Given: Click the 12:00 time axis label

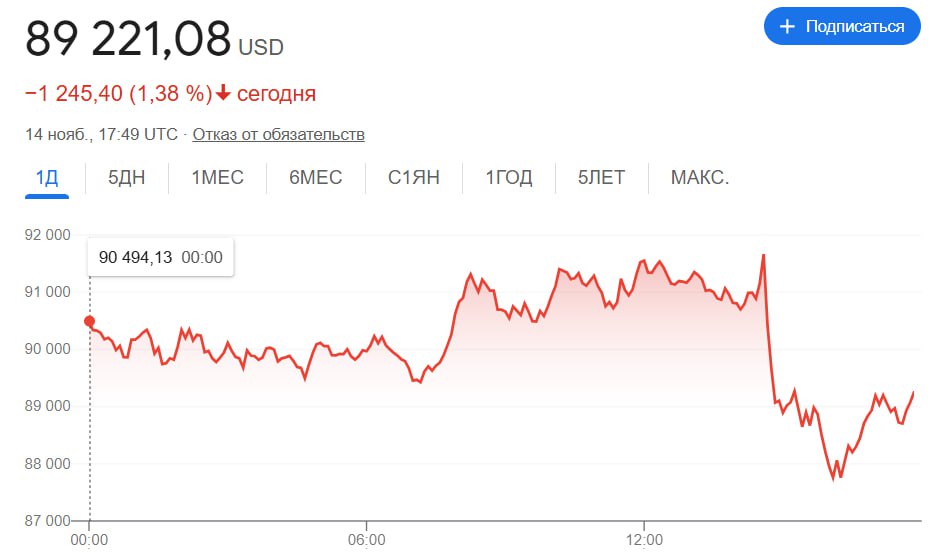Looking at the screenshot, I should (644, 540).
